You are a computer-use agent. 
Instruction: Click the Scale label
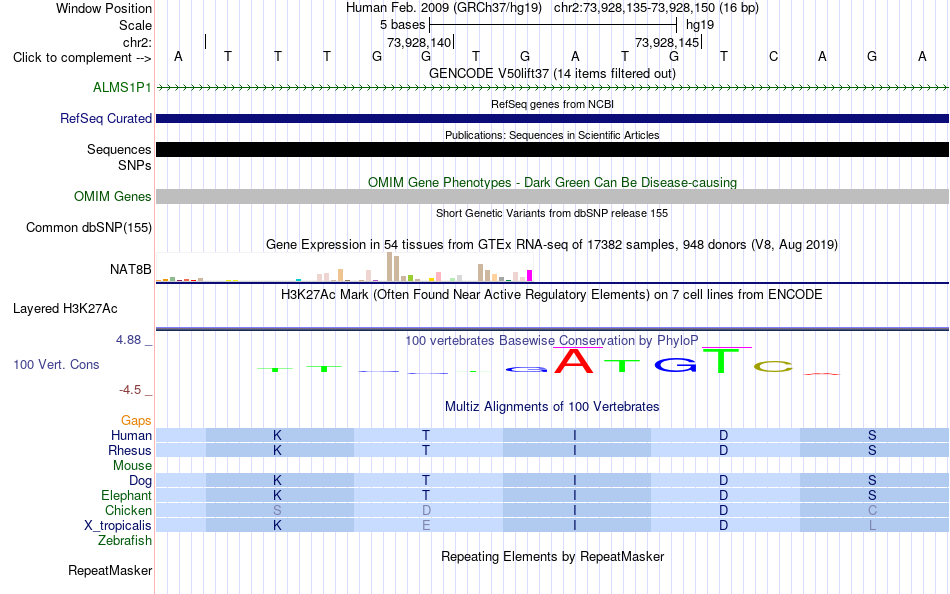[135, 25]
